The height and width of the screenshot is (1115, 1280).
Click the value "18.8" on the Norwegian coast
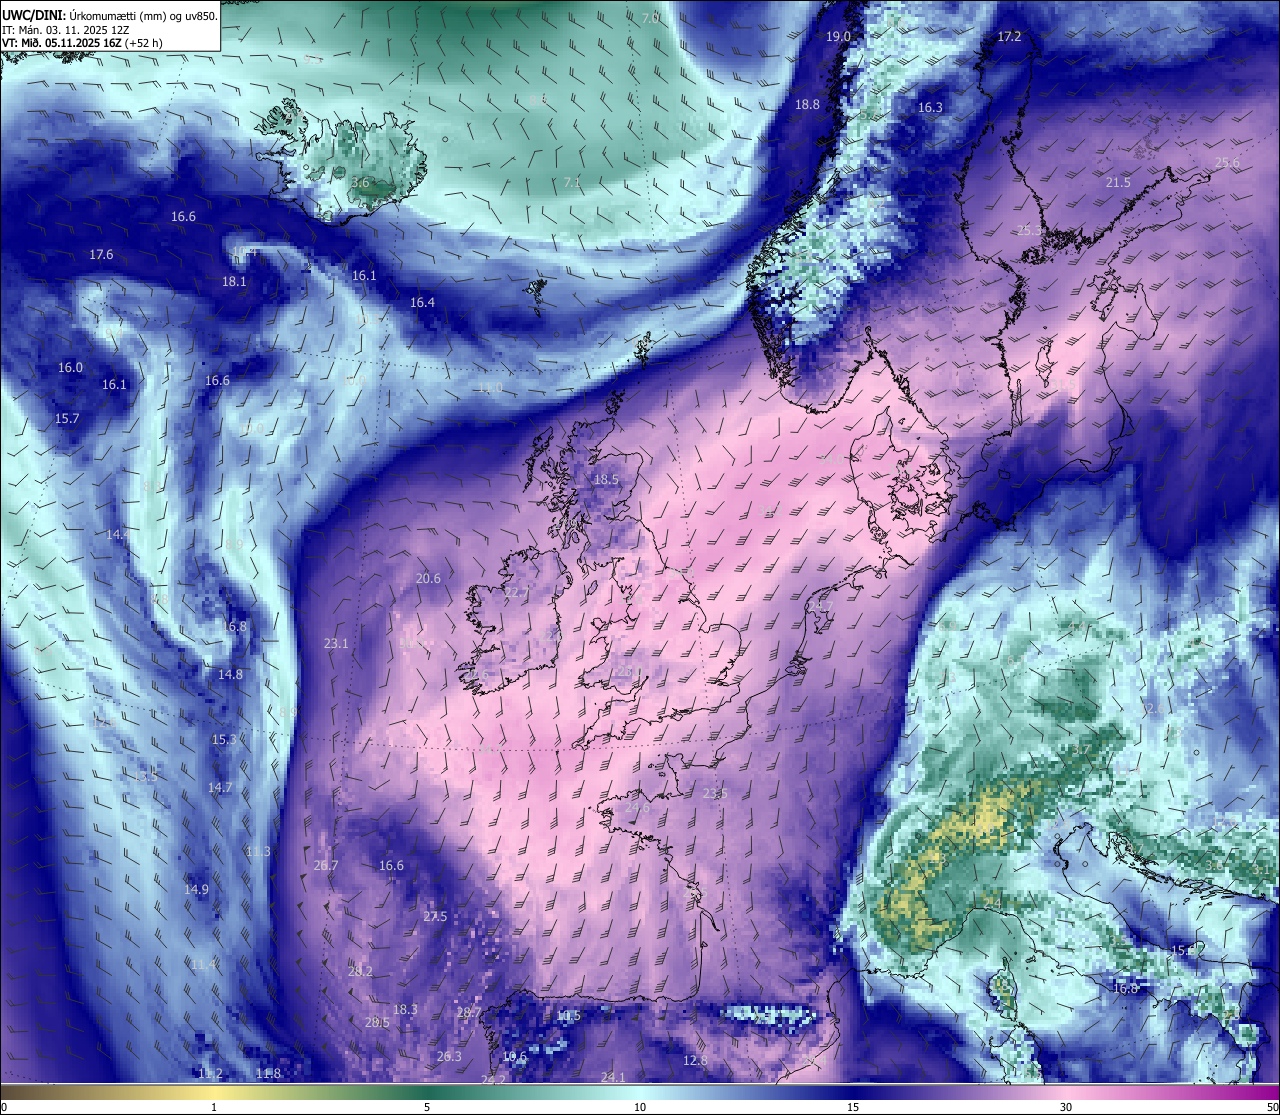[x=807, y=104]
